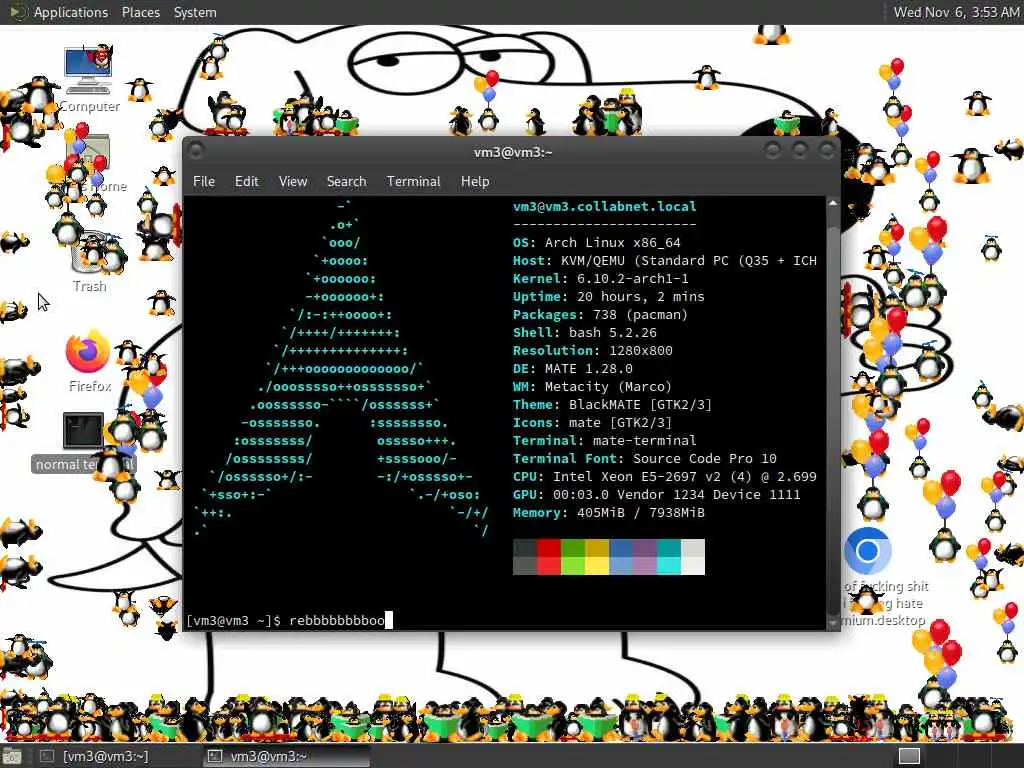Click the Packages: 738 (pacman) line

600,315
